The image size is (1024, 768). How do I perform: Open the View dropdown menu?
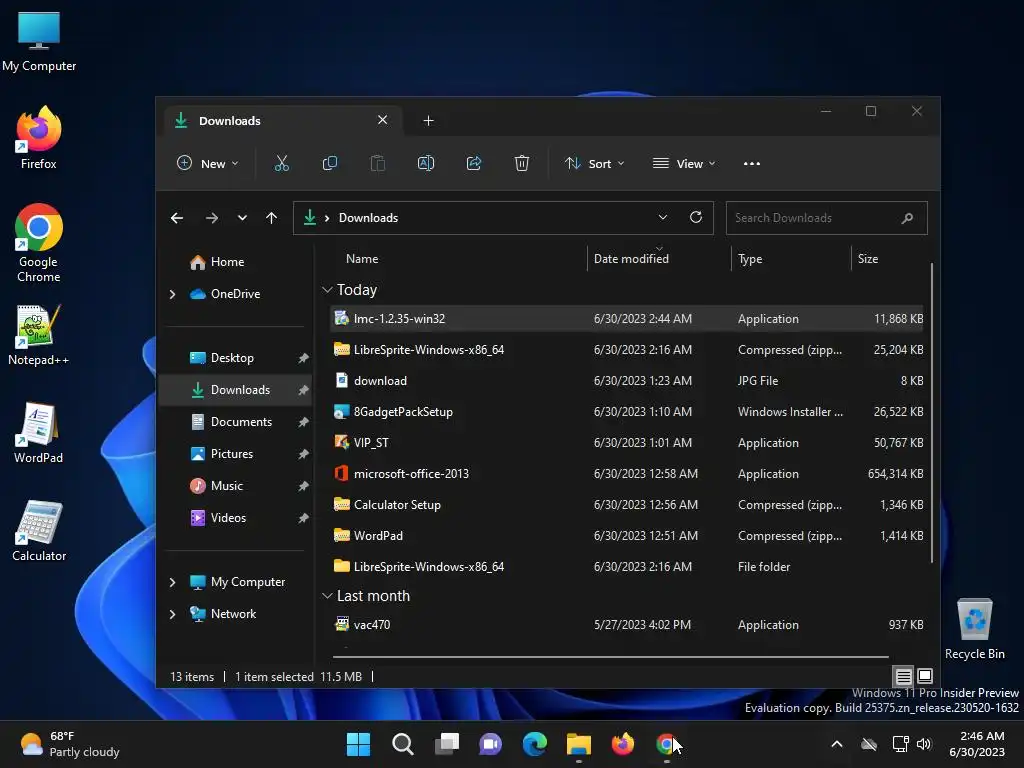[684, 163]
